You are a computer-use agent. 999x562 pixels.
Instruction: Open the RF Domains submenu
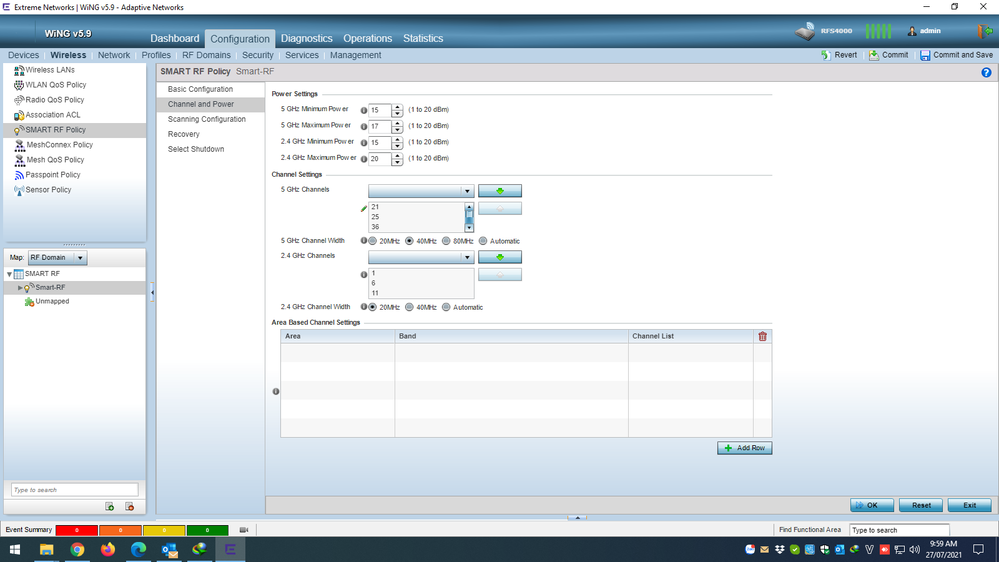[x=206, y=55]
